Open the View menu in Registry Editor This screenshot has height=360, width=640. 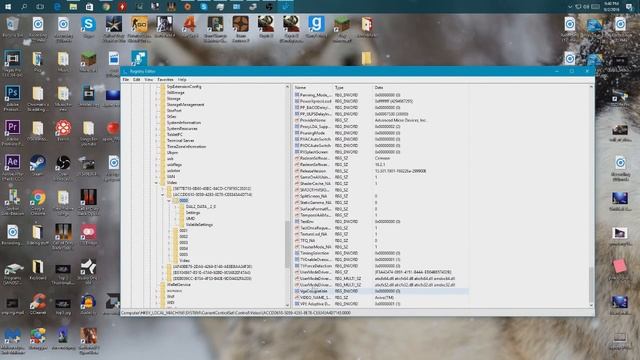pyautogui.click(x=149, y=79)
